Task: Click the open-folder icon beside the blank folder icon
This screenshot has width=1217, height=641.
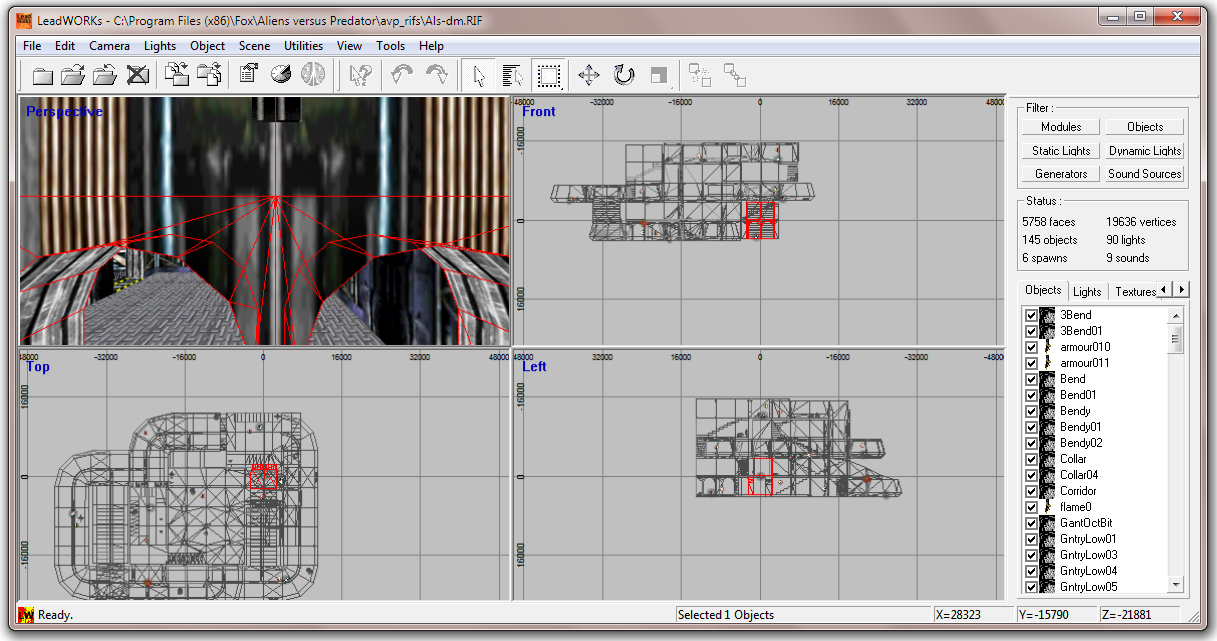Action: pyautogui.click(x=72, y=75)
